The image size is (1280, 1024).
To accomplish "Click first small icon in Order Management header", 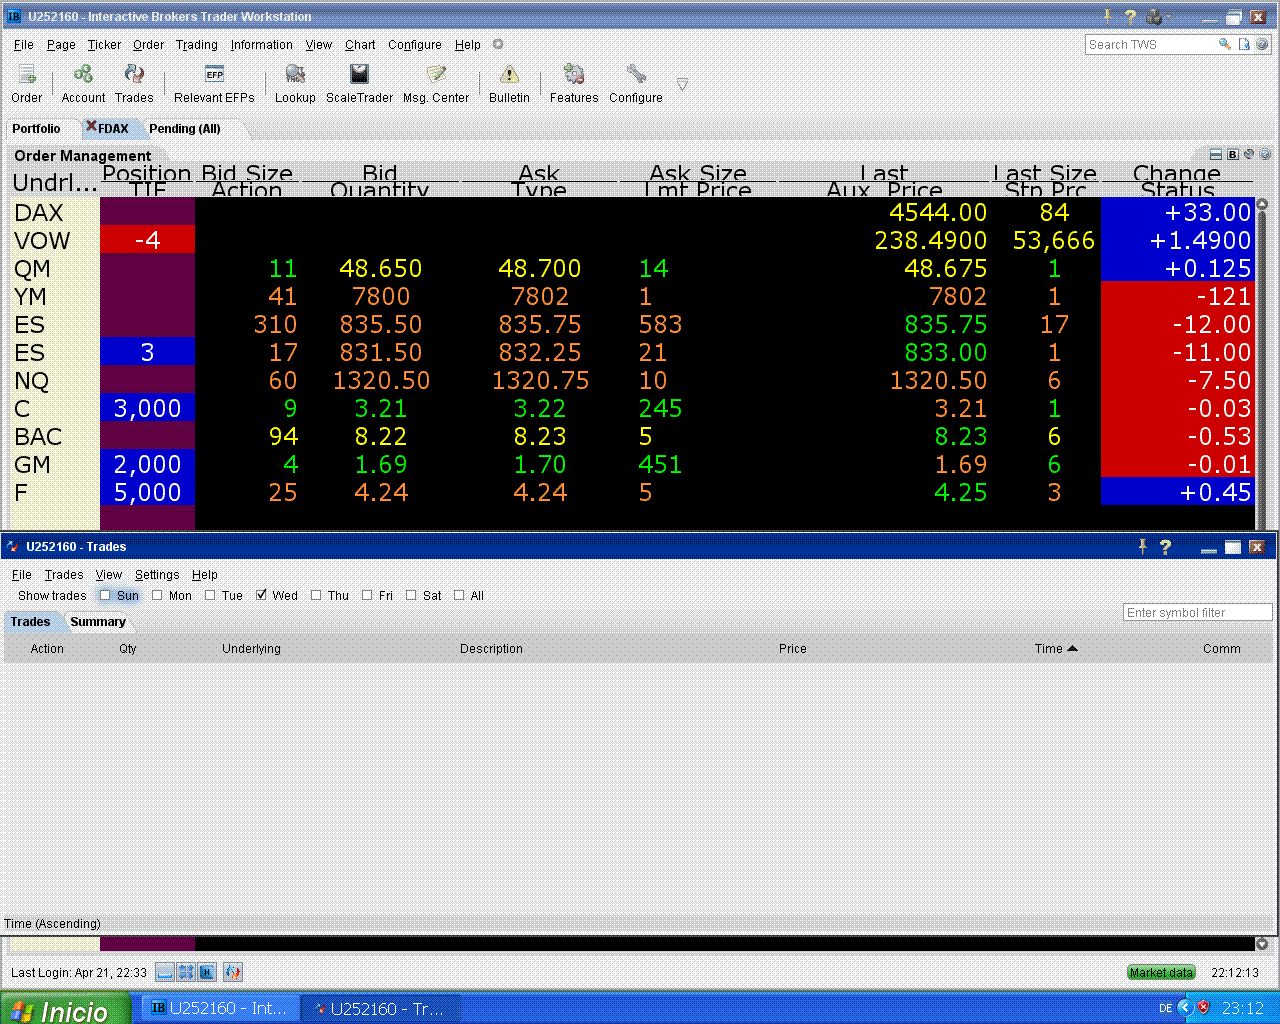I will click(x=1215, y=154).
